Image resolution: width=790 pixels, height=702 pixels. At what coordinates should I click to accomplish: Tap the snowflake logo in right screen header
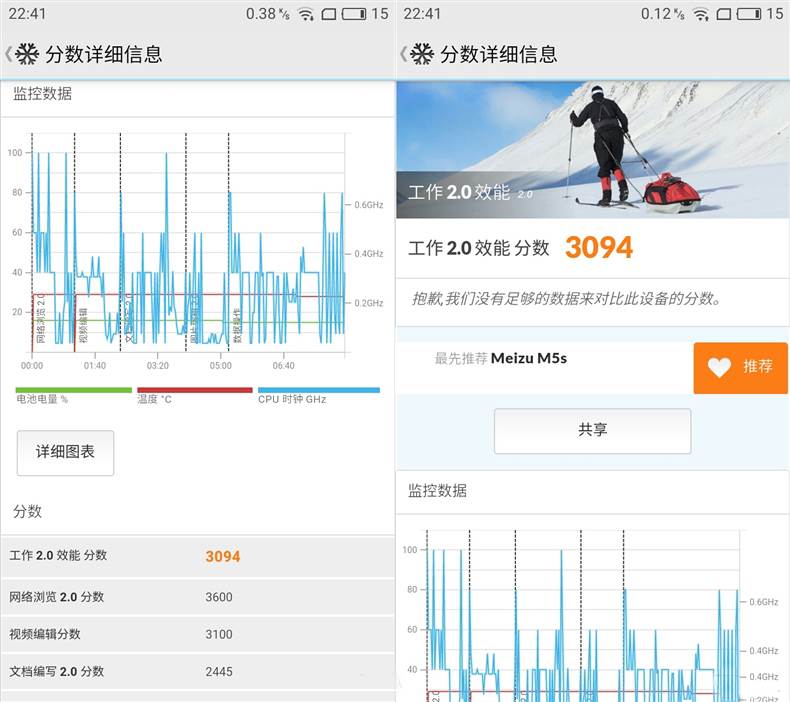tap(423, 54)
